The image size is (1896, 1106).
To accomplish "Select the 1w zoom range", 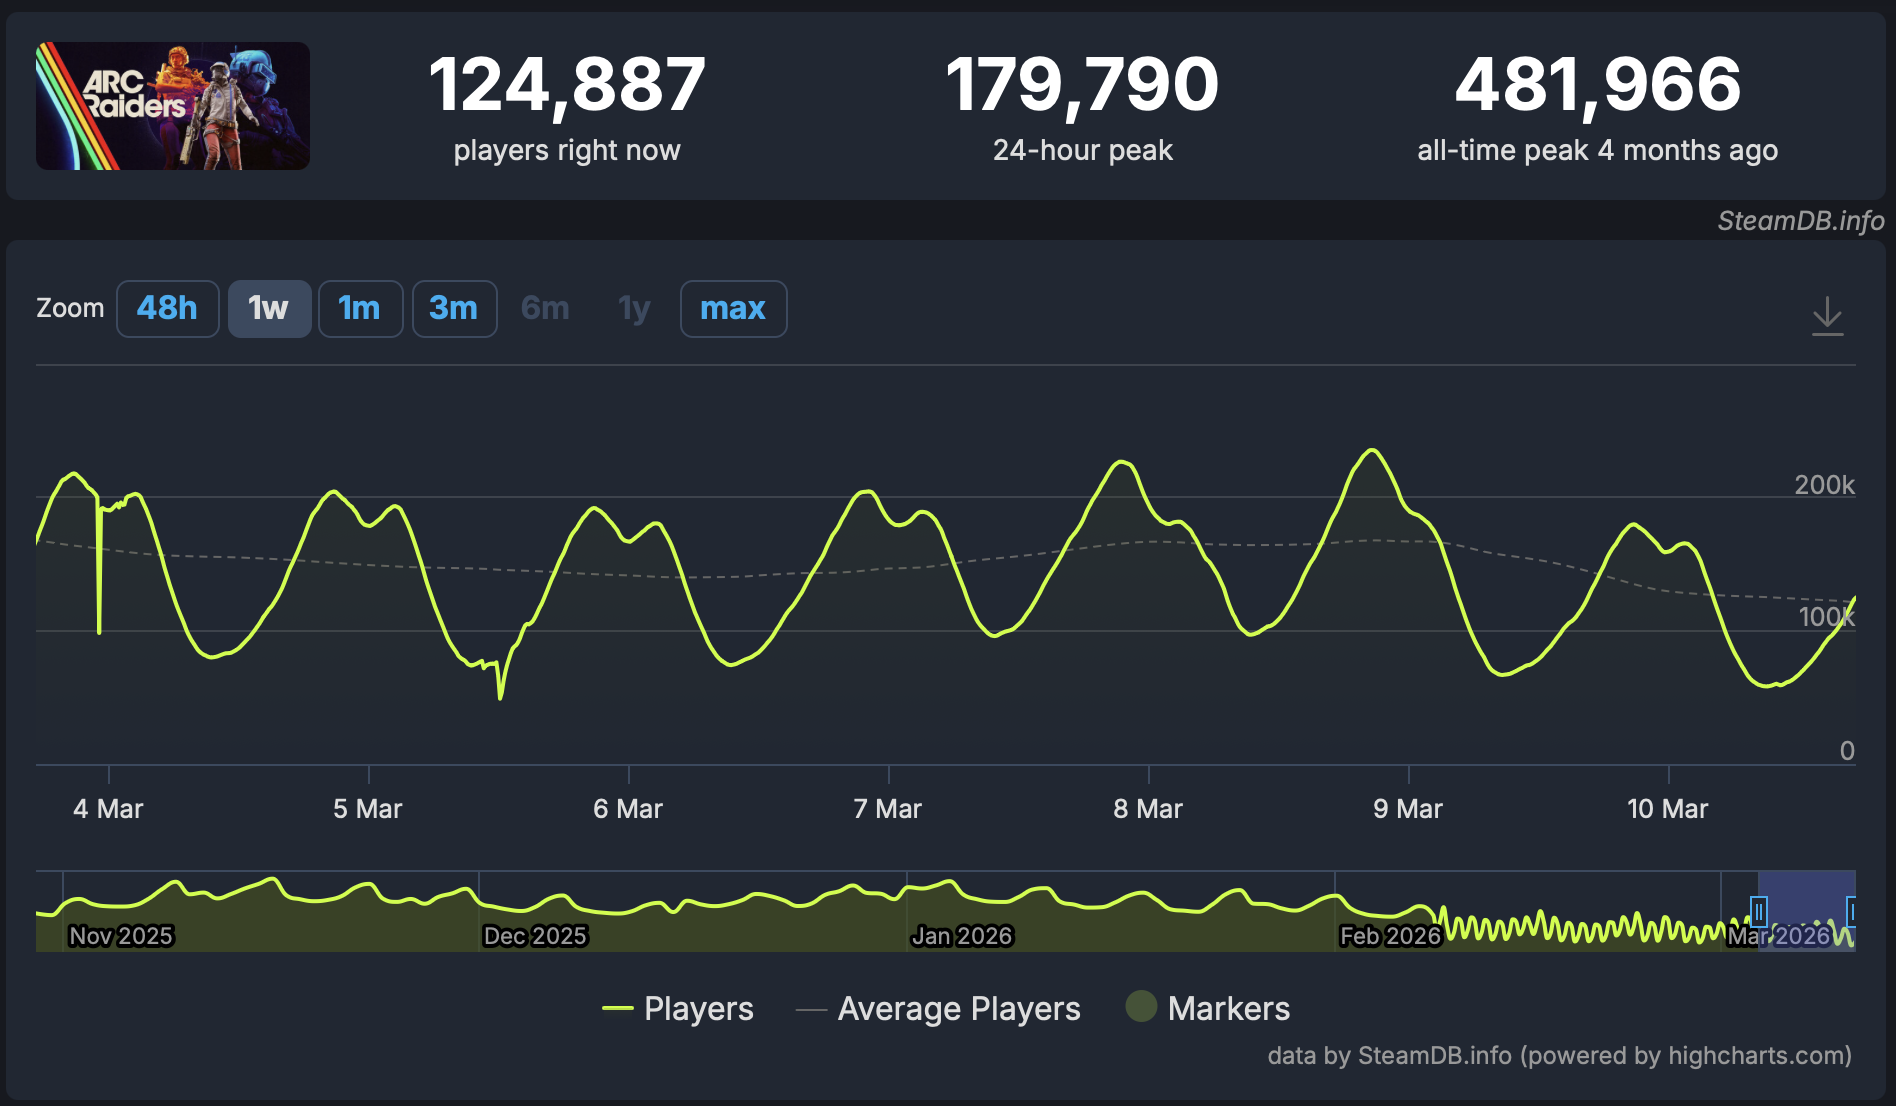I will pos(269,309).
